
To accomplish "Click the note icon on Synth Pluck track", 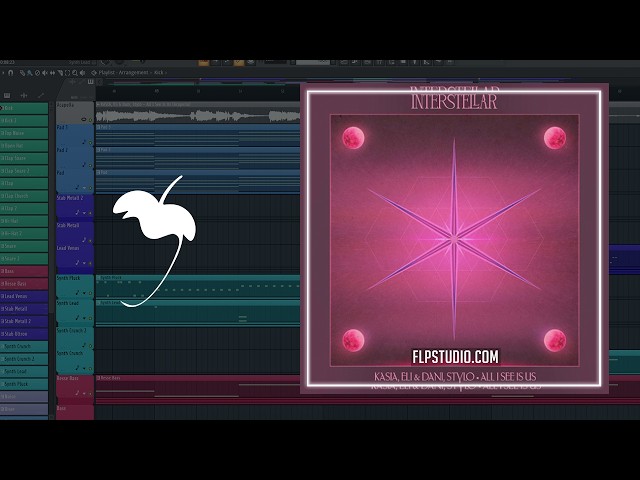I will 78,293.
